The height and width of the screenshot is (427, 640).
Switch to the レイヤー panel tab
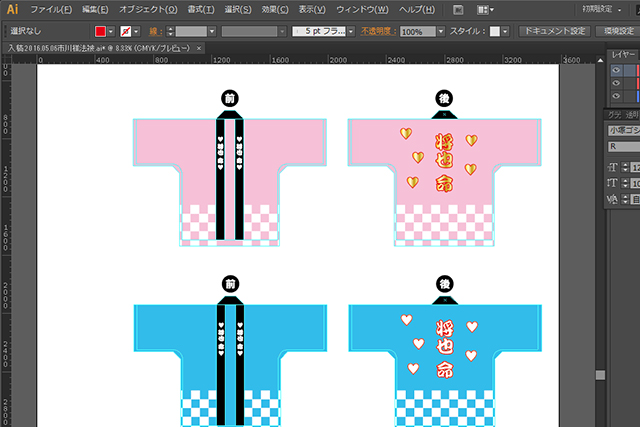623,54
